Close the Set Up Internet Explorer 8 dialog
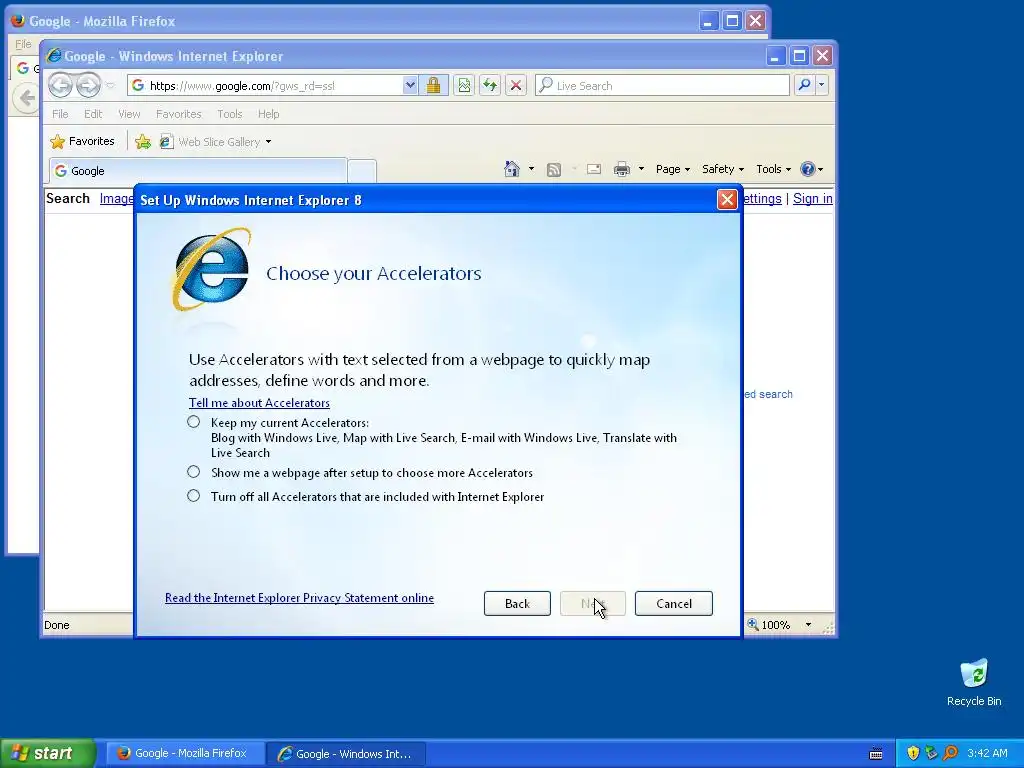Image resolution: width=1024 pixels, height=768 pixels. (727, 199)
